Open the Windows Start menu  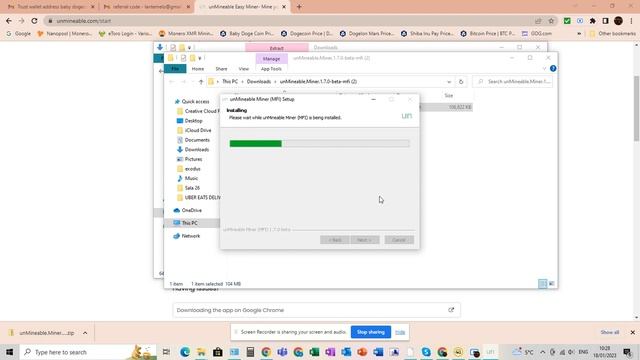coord(9,352)
